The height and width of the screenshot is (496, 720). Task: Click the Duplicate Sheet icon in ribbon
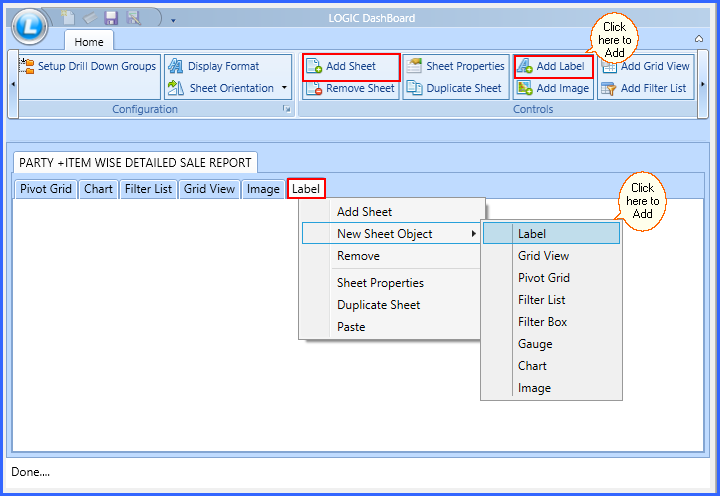pos(414,88)
